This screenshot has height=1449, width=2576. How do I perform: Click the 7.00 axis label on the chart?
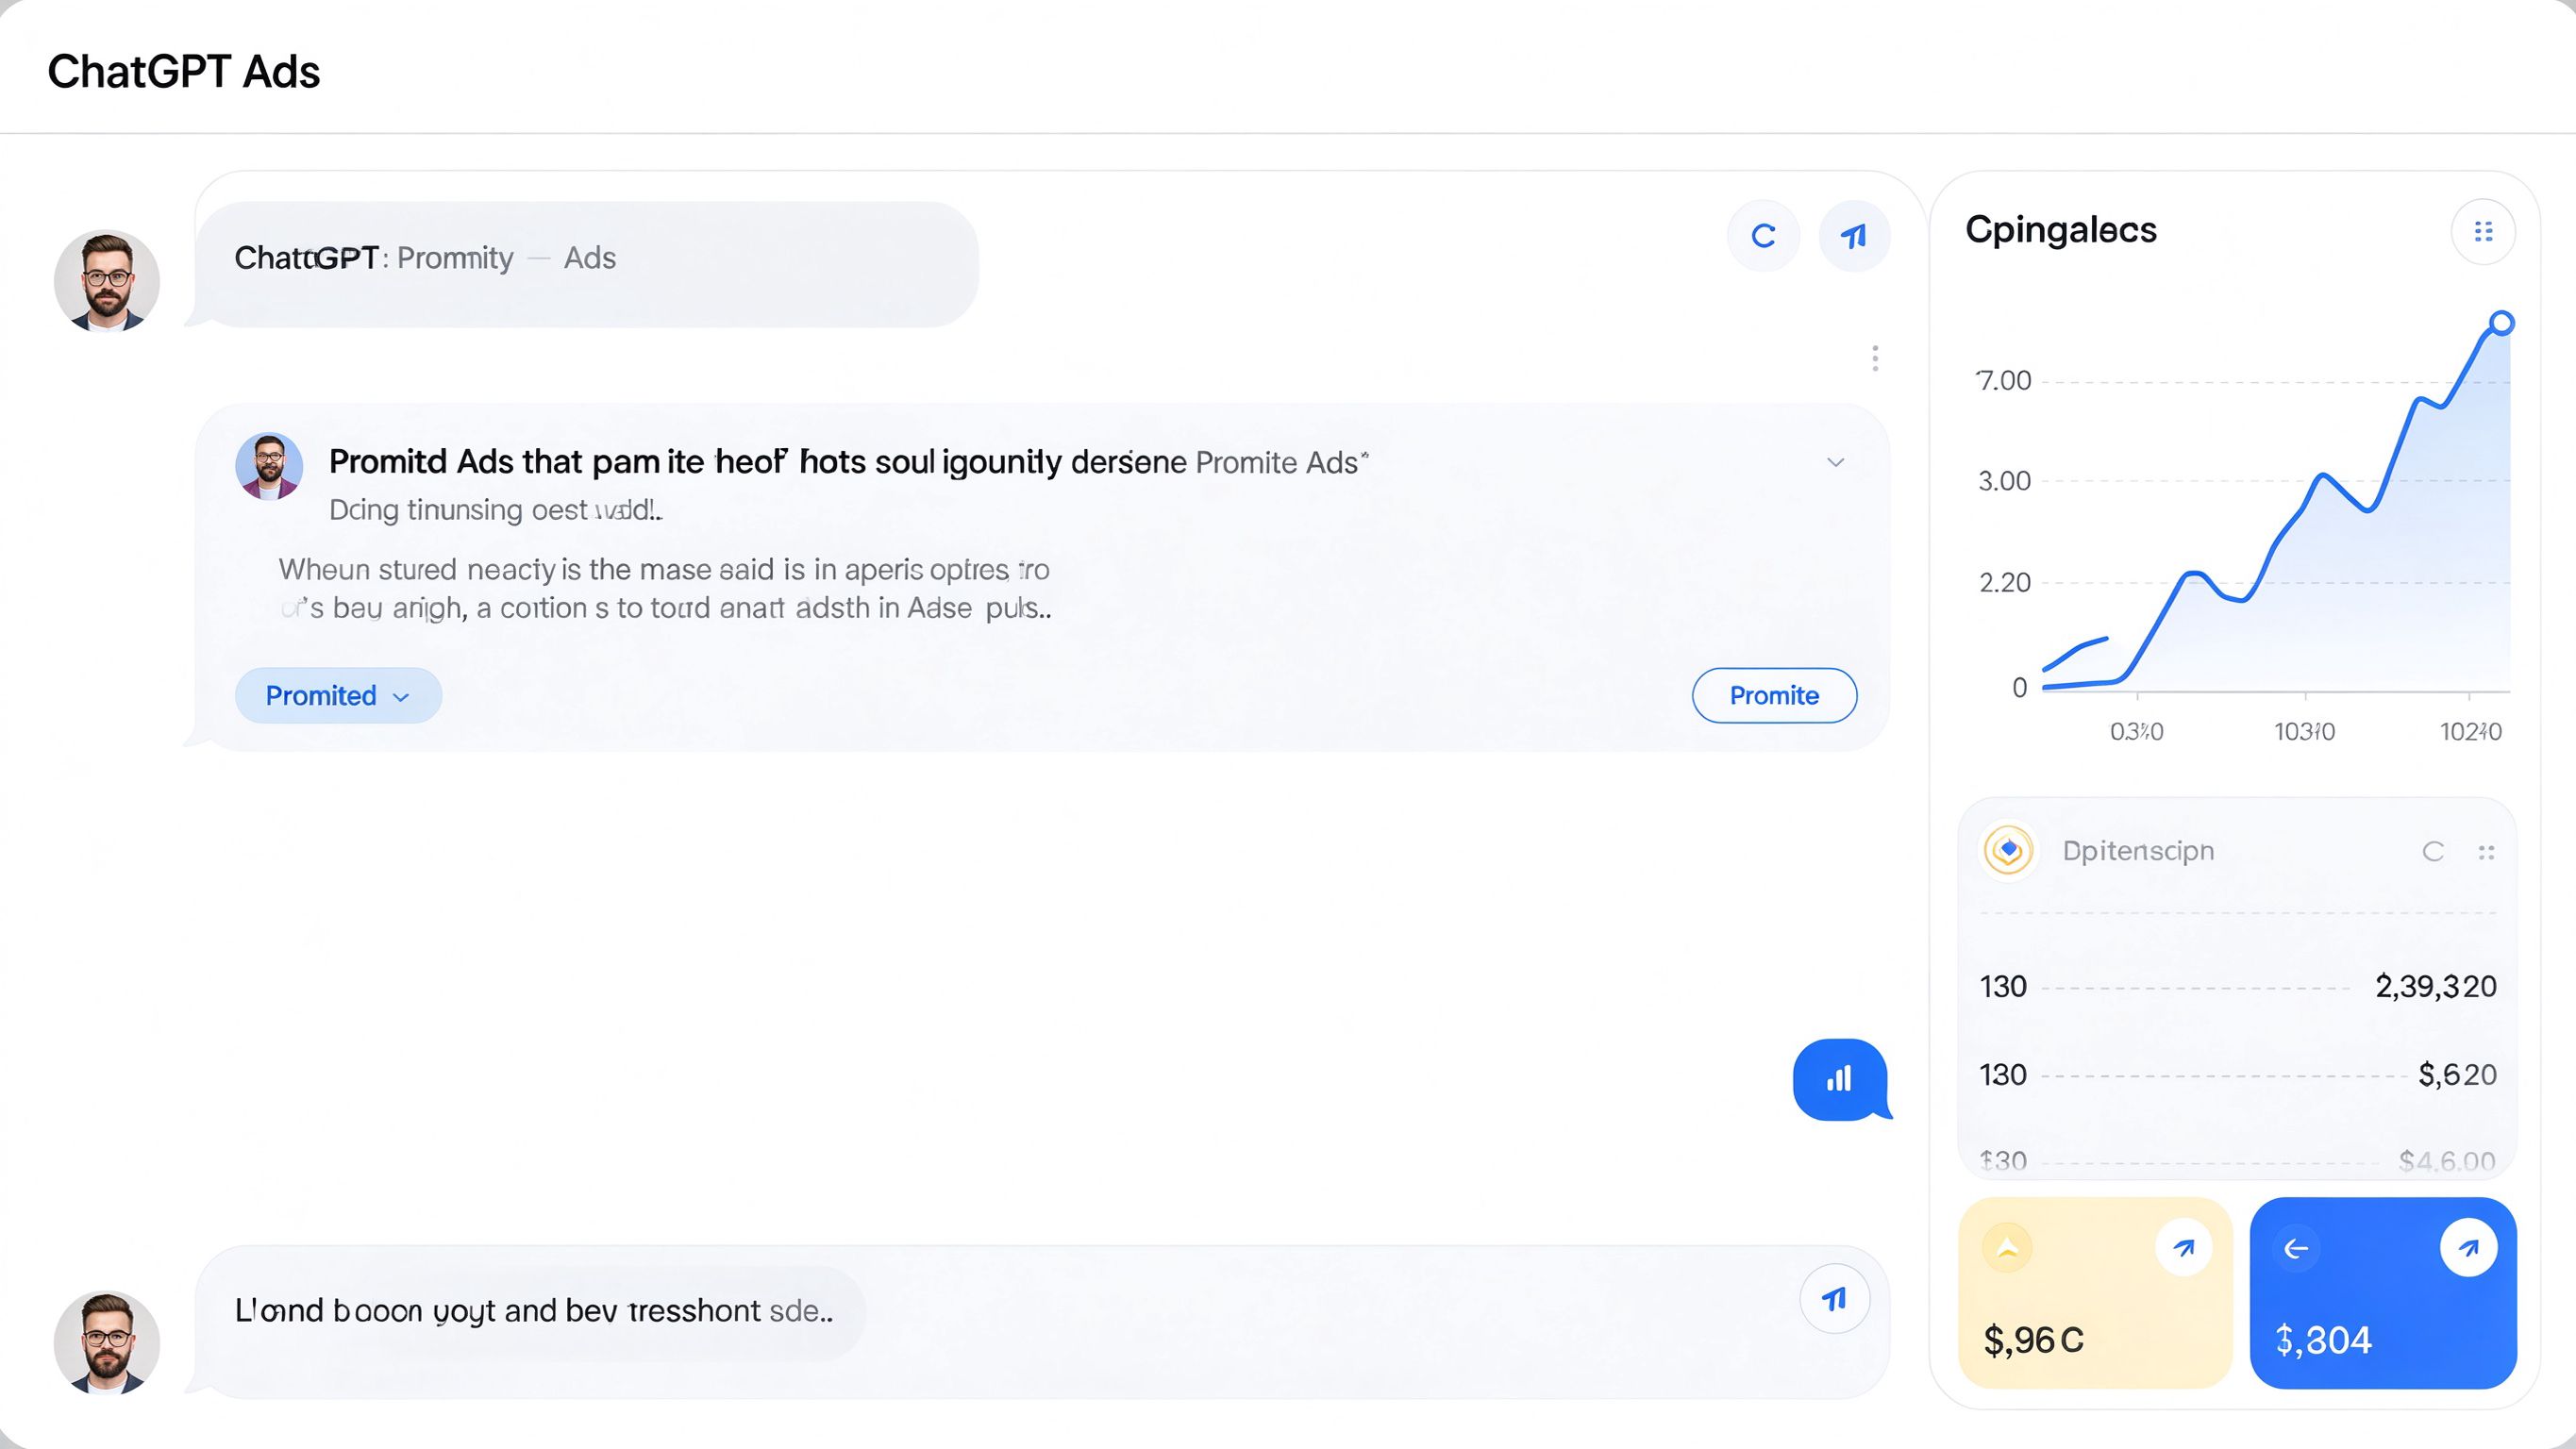[2004, 381]
